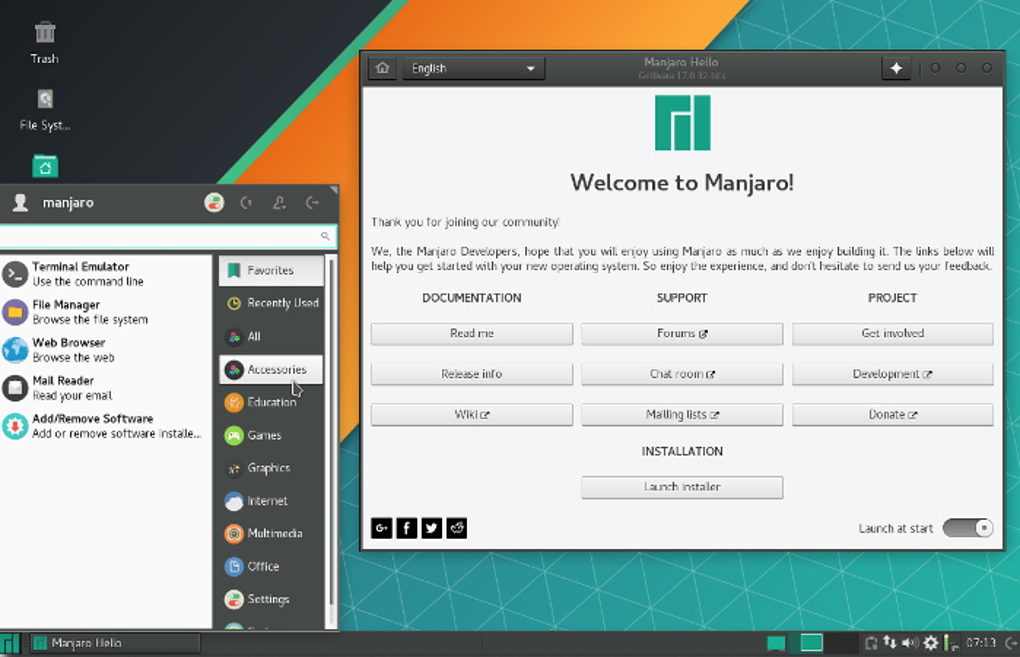Click Get involved button
Image resolution: width=1020 pixels, height=657 pixels.
pyautogui.click(x=892, y=334)
